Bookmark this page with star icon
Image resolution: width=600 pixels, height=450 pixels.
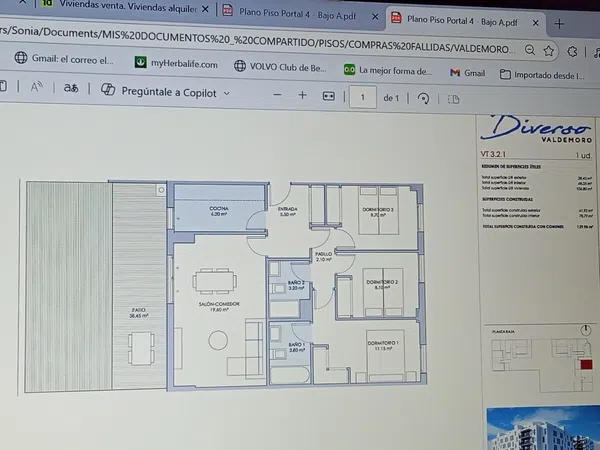coord(548,50)
